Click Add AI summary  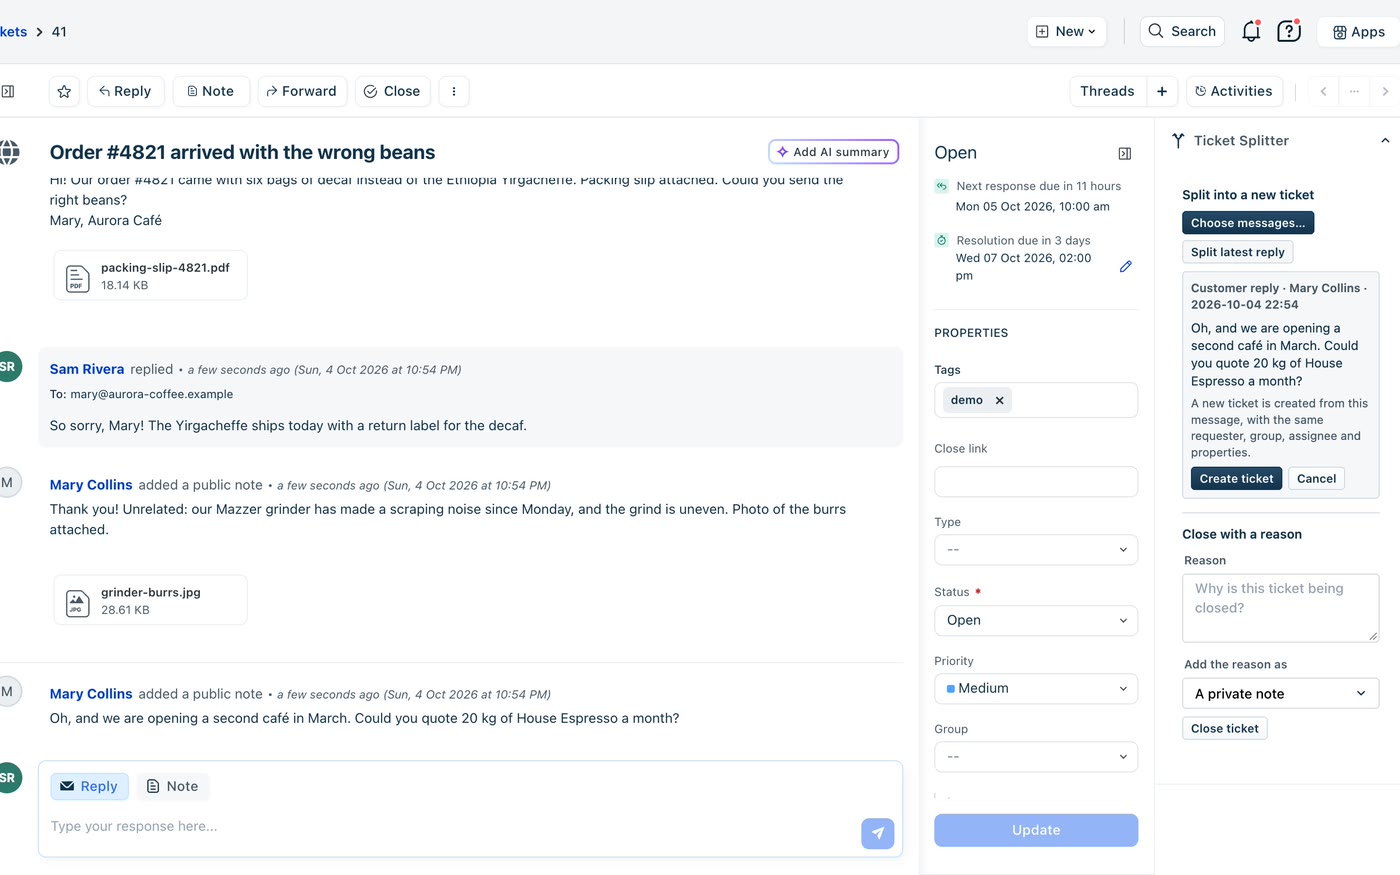click(834, 152)
